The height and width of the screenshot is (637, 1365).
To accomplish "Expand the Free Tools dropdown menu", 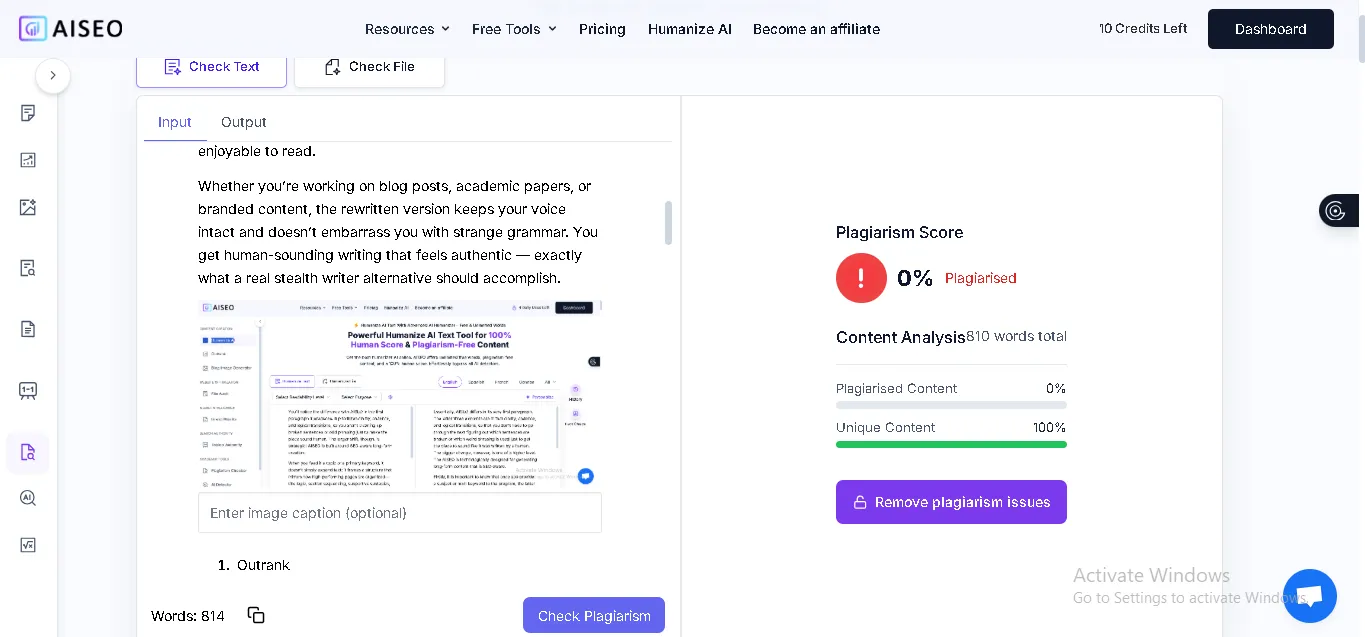I will [x=514, y=29].
